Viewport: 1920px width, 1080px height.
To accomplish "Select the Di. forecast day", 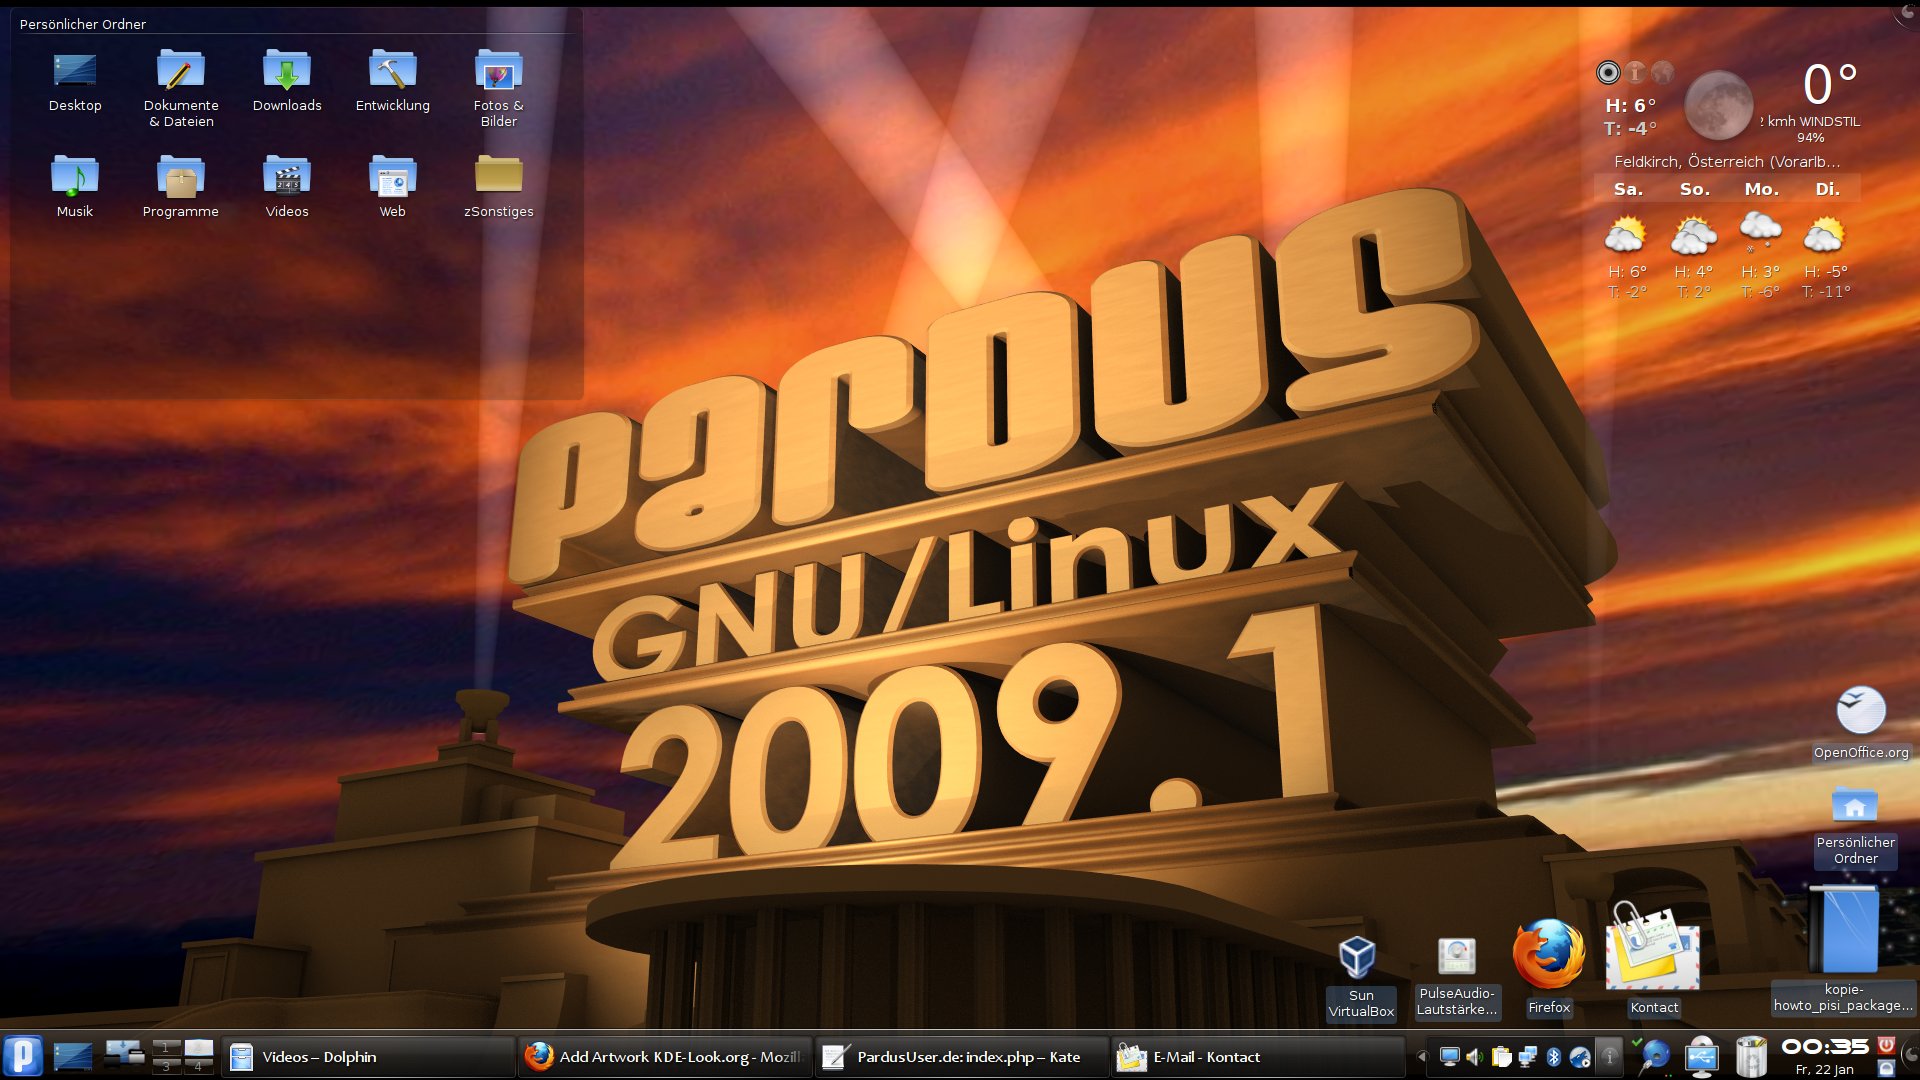I will click(1827, 189).
